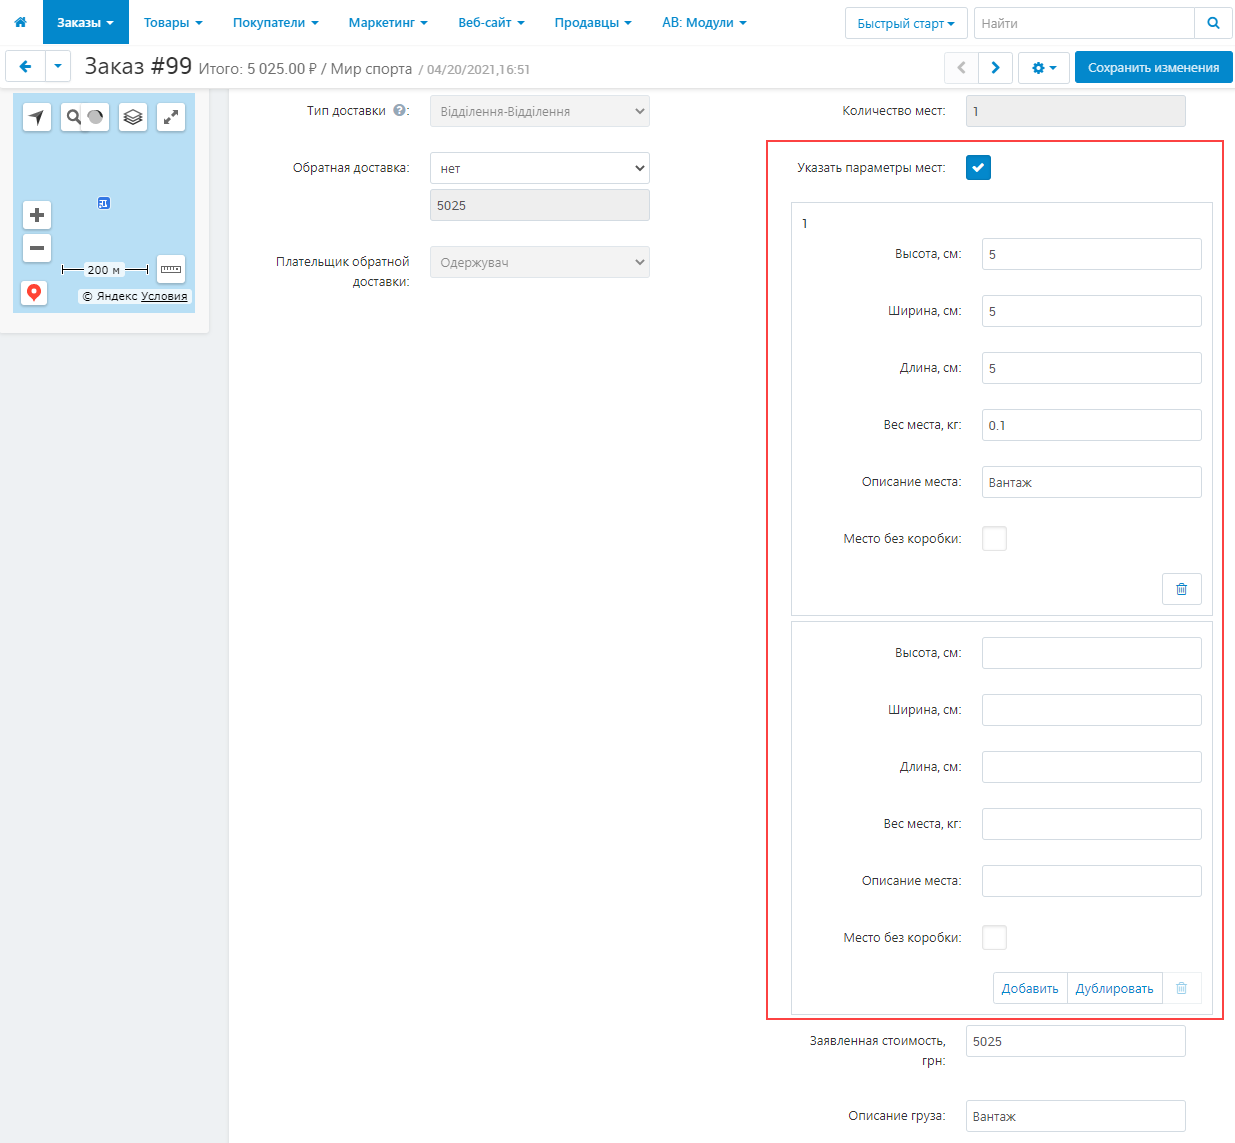Zoom out on the Yandex map
1235x1143 pixels.
point(37,248)
